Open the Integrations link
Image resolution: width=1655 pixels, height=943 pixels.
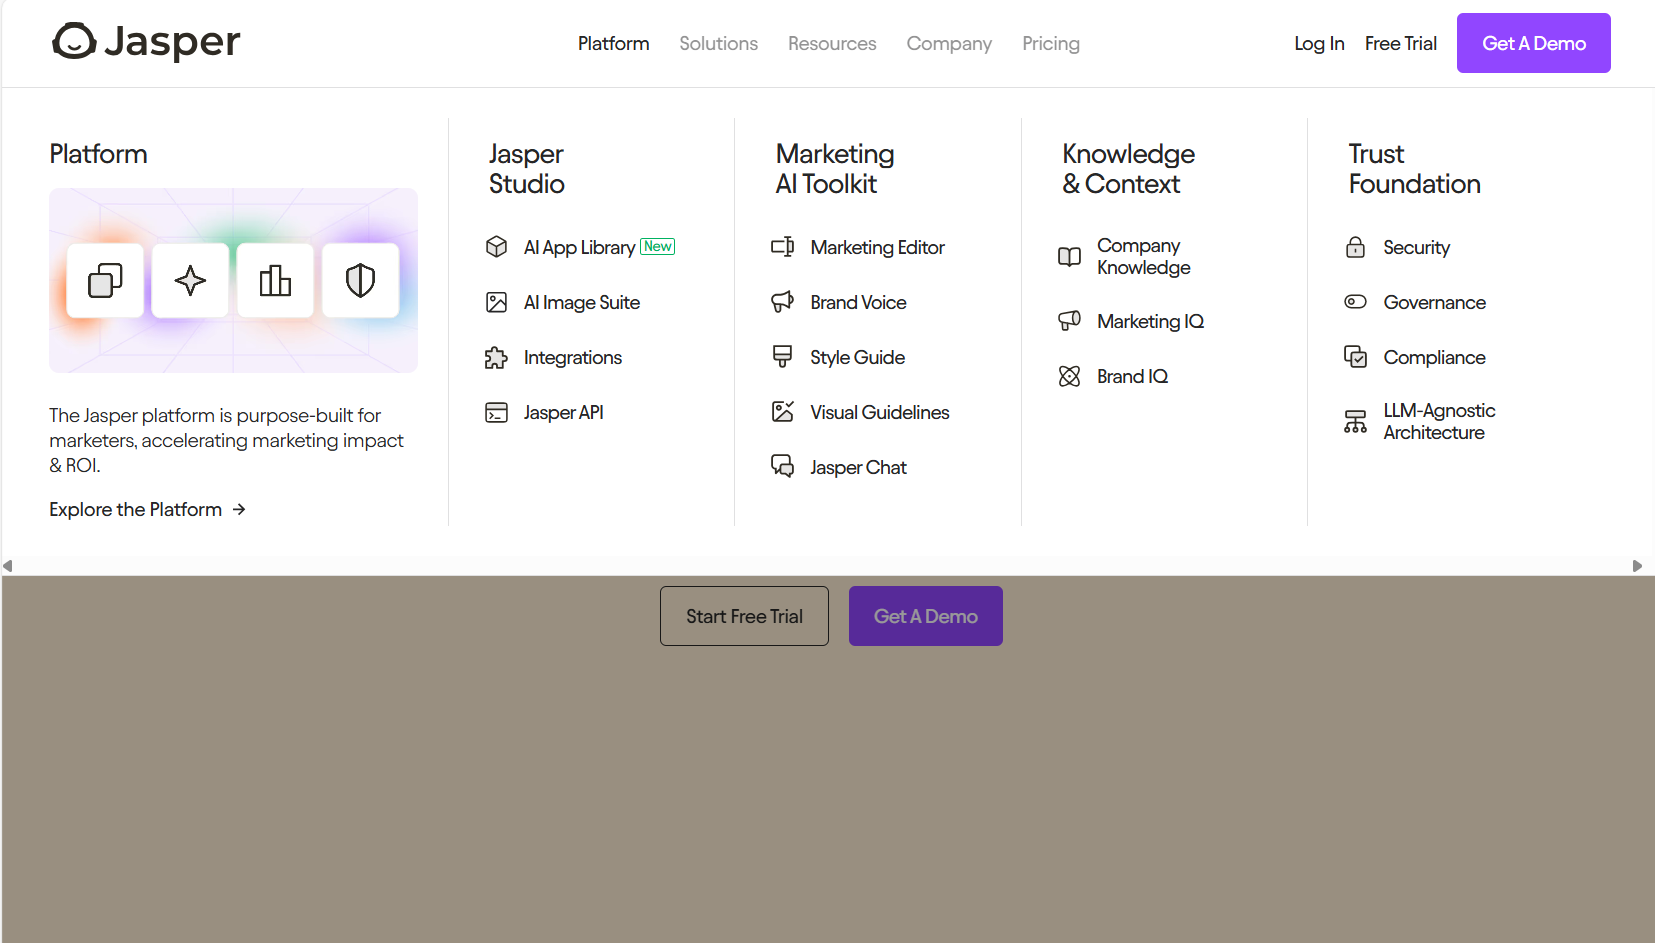coord(572,357)
